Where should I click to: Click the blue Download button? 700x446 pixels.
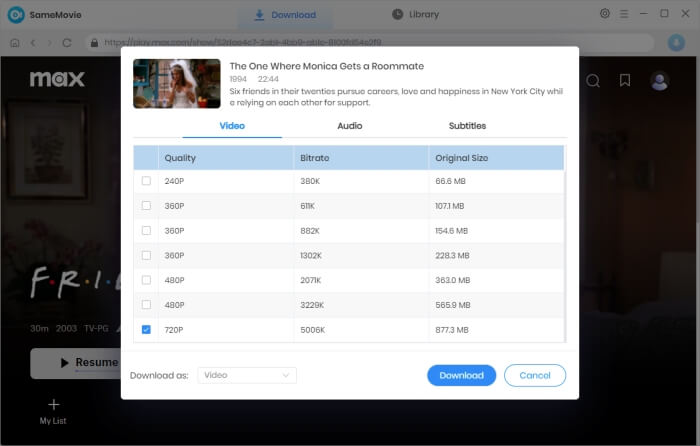(461, 375)
